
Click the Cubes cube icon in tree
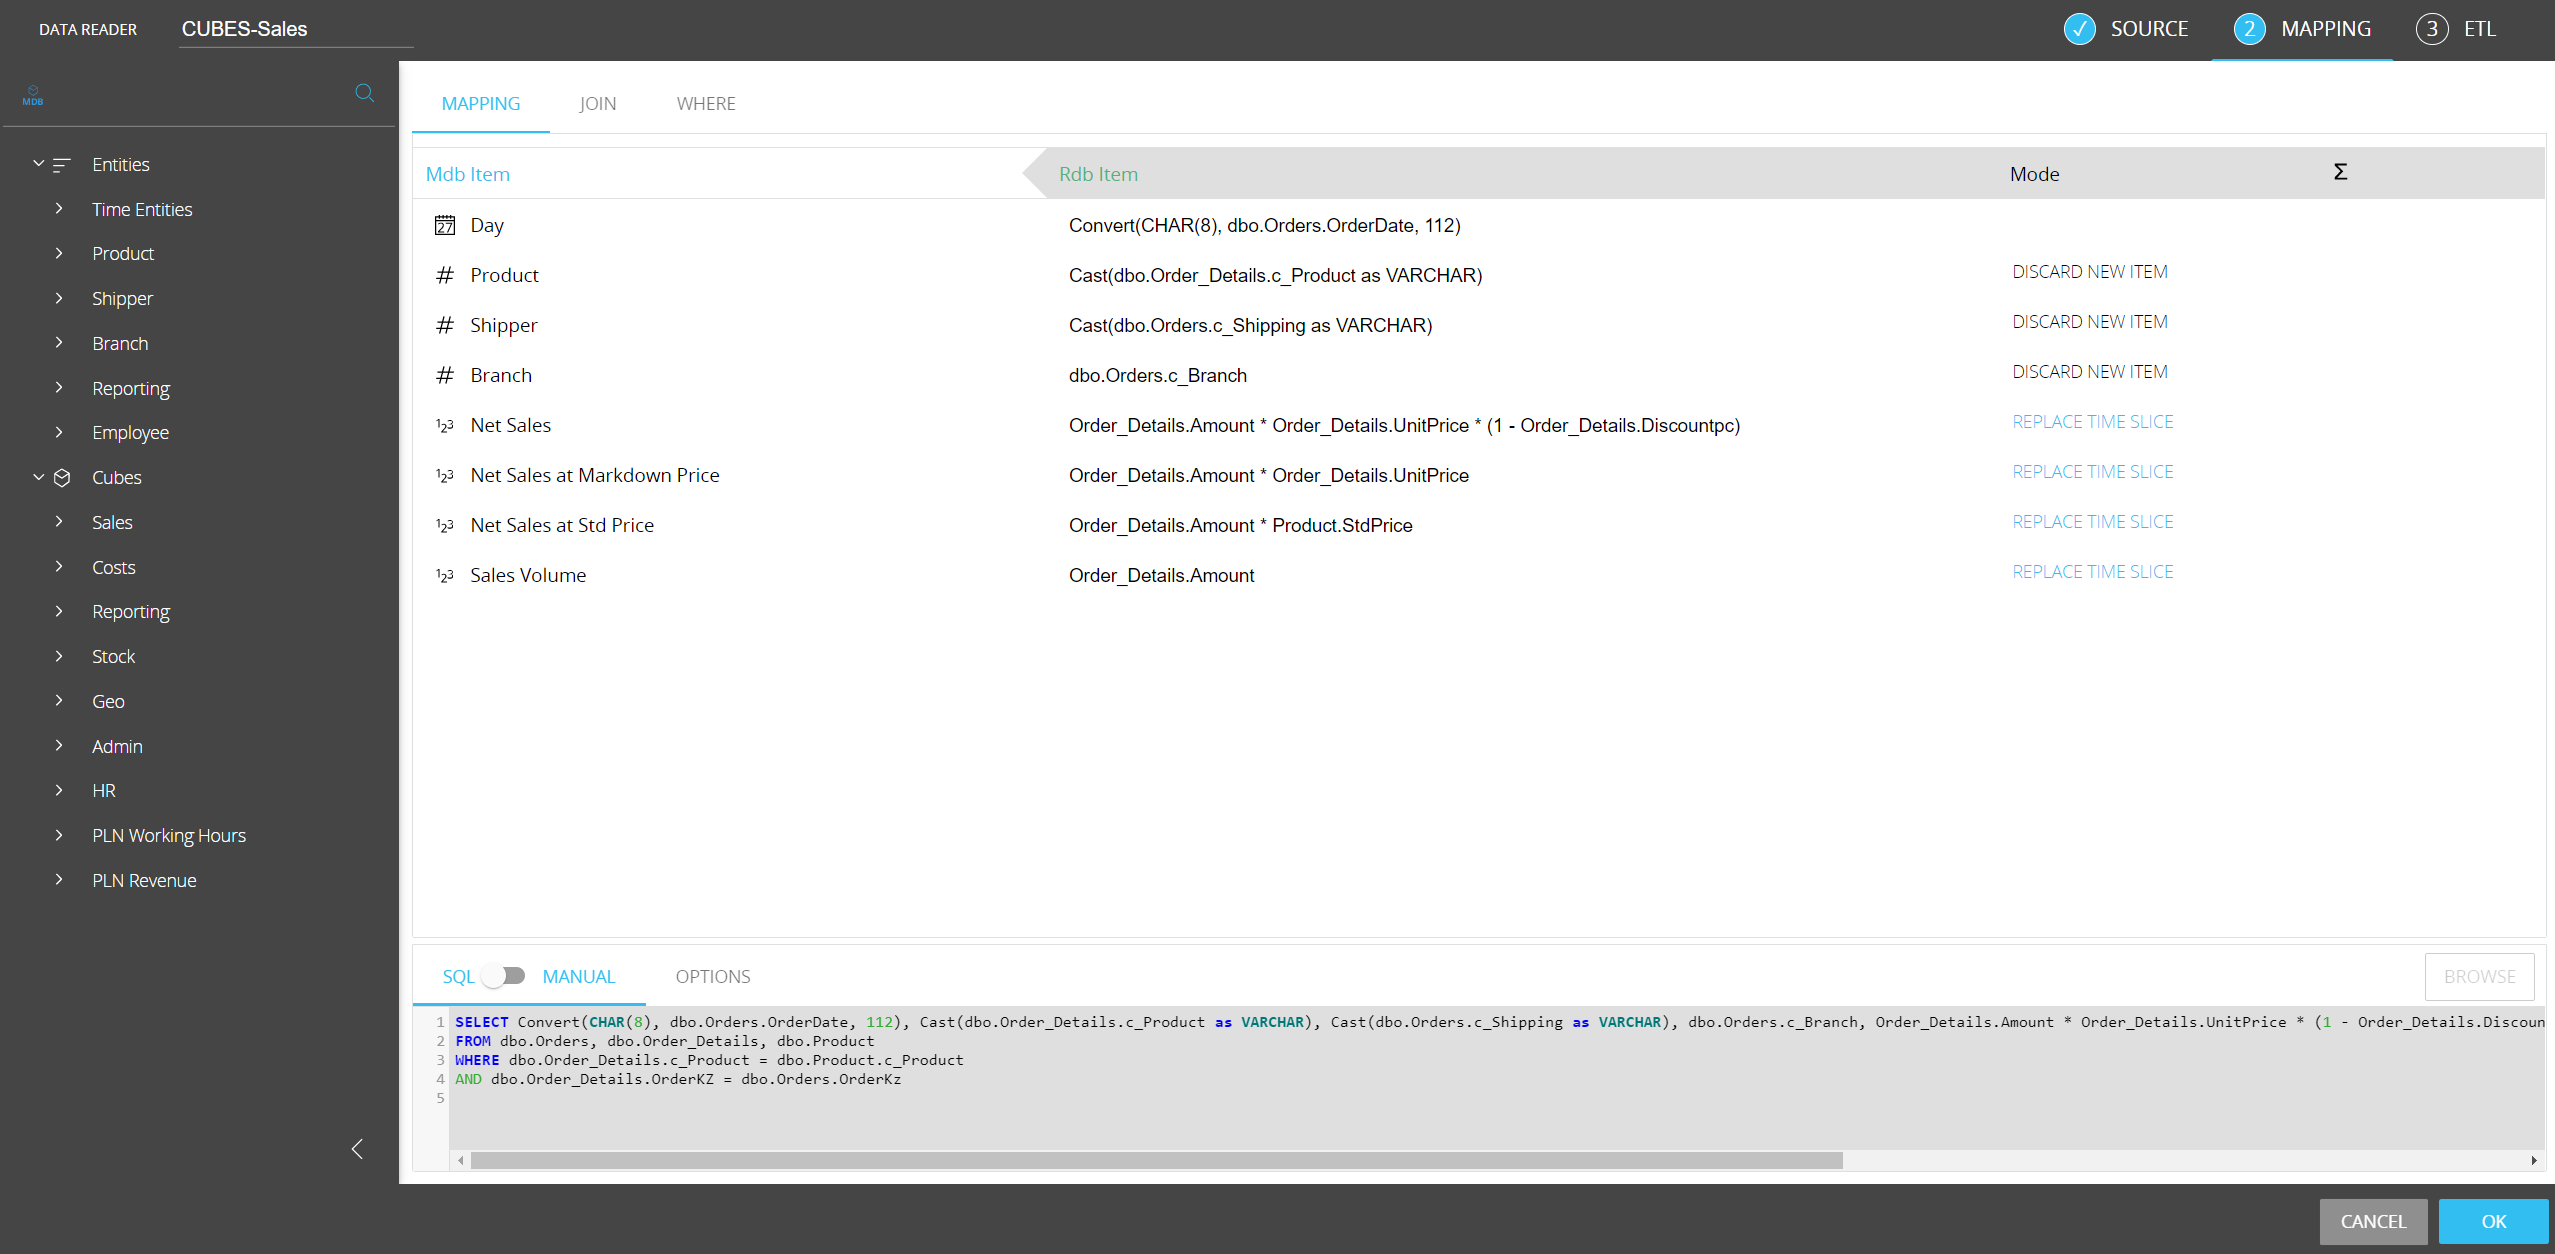click(x=62, y=478)
